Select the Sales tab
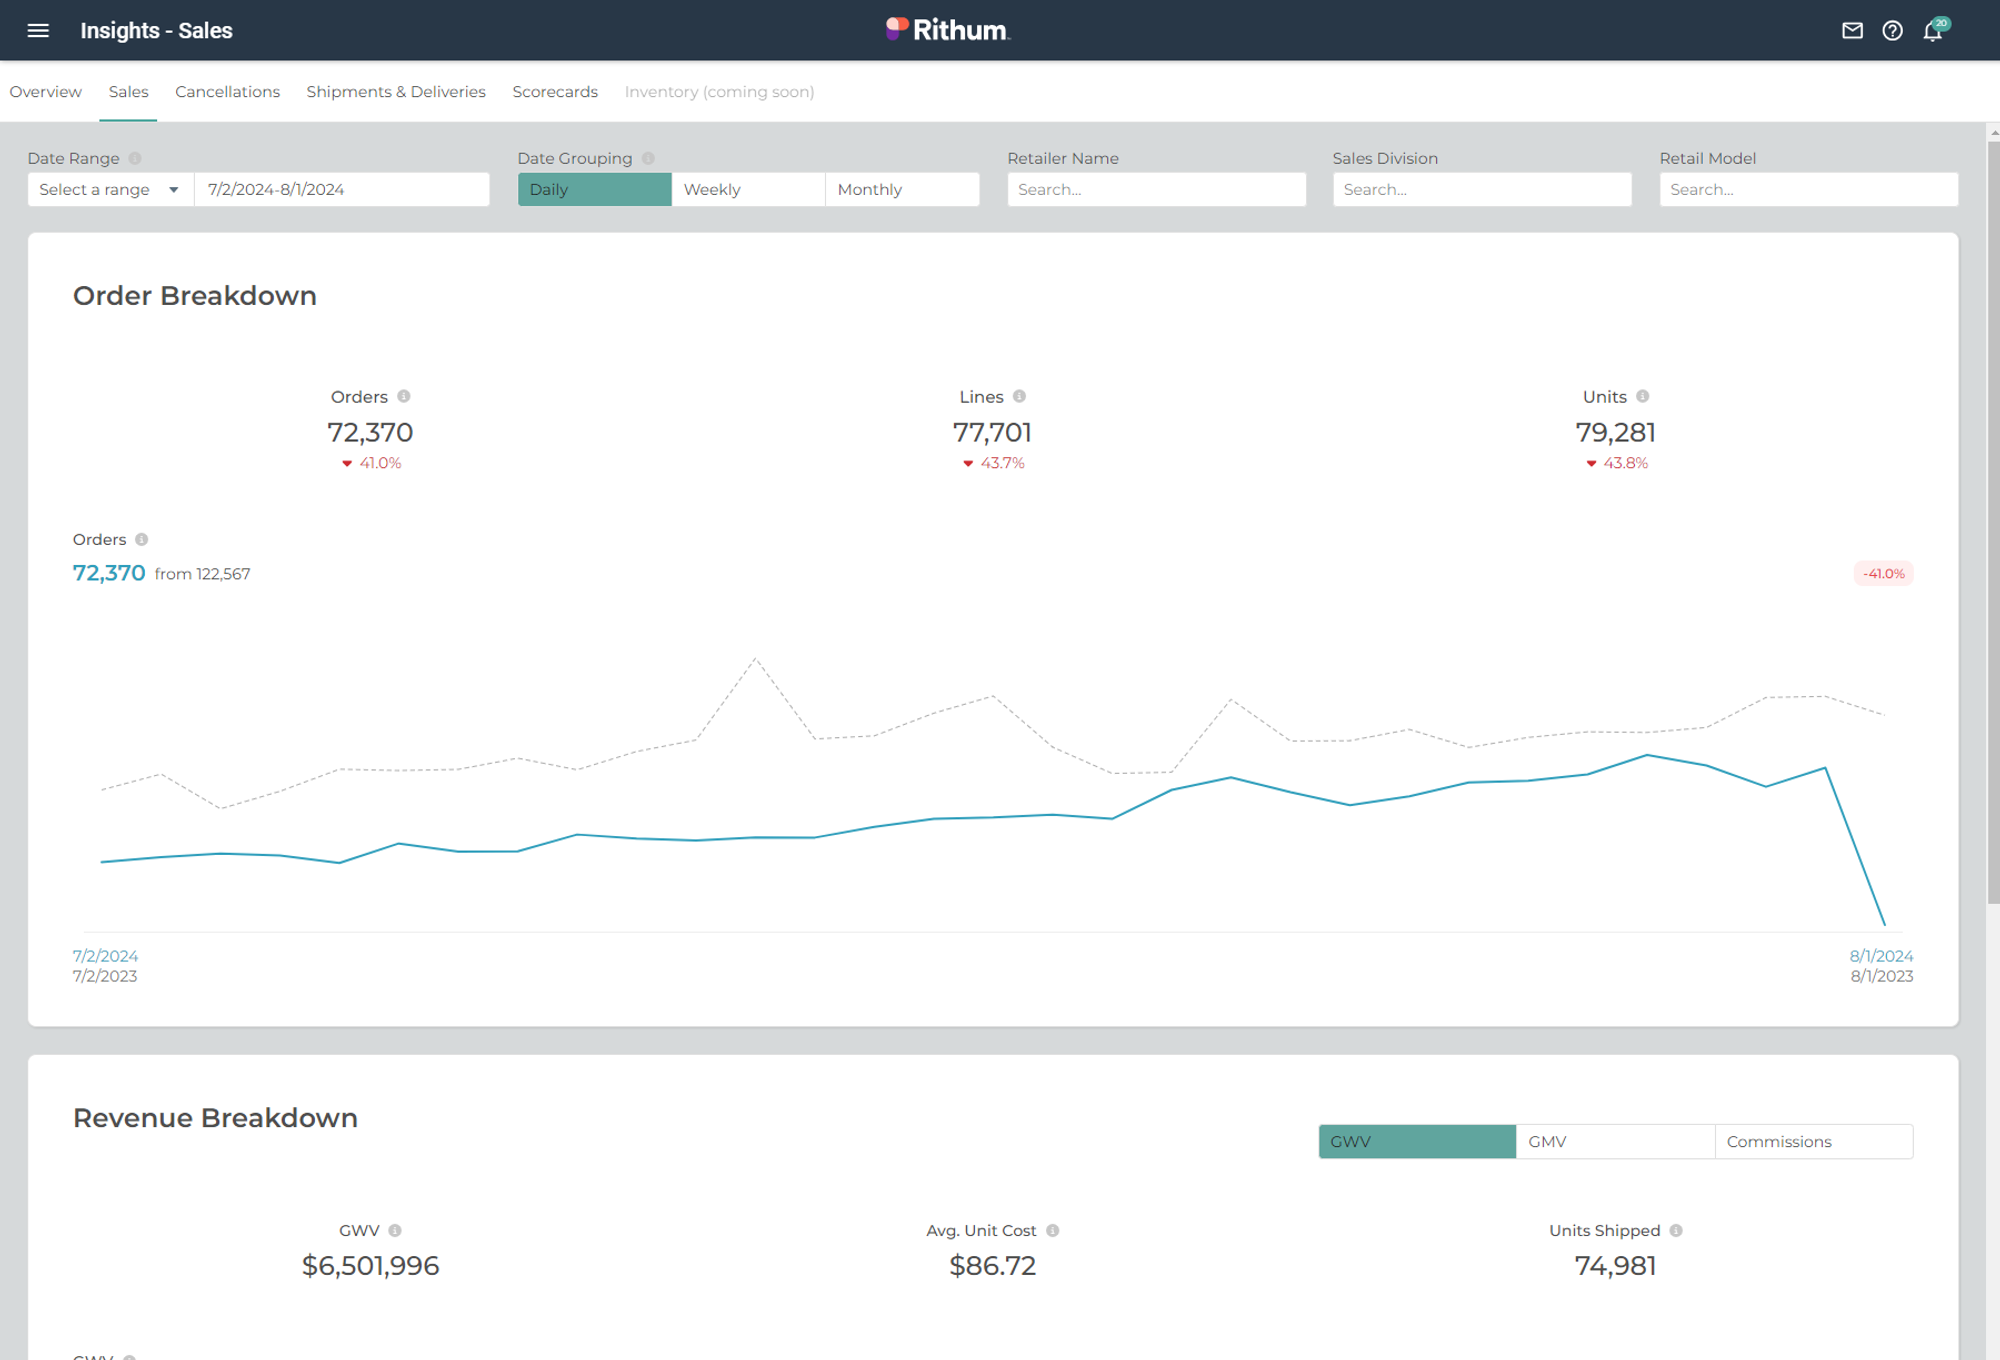The image size is (2000, 1360). (x=128, y=91)
